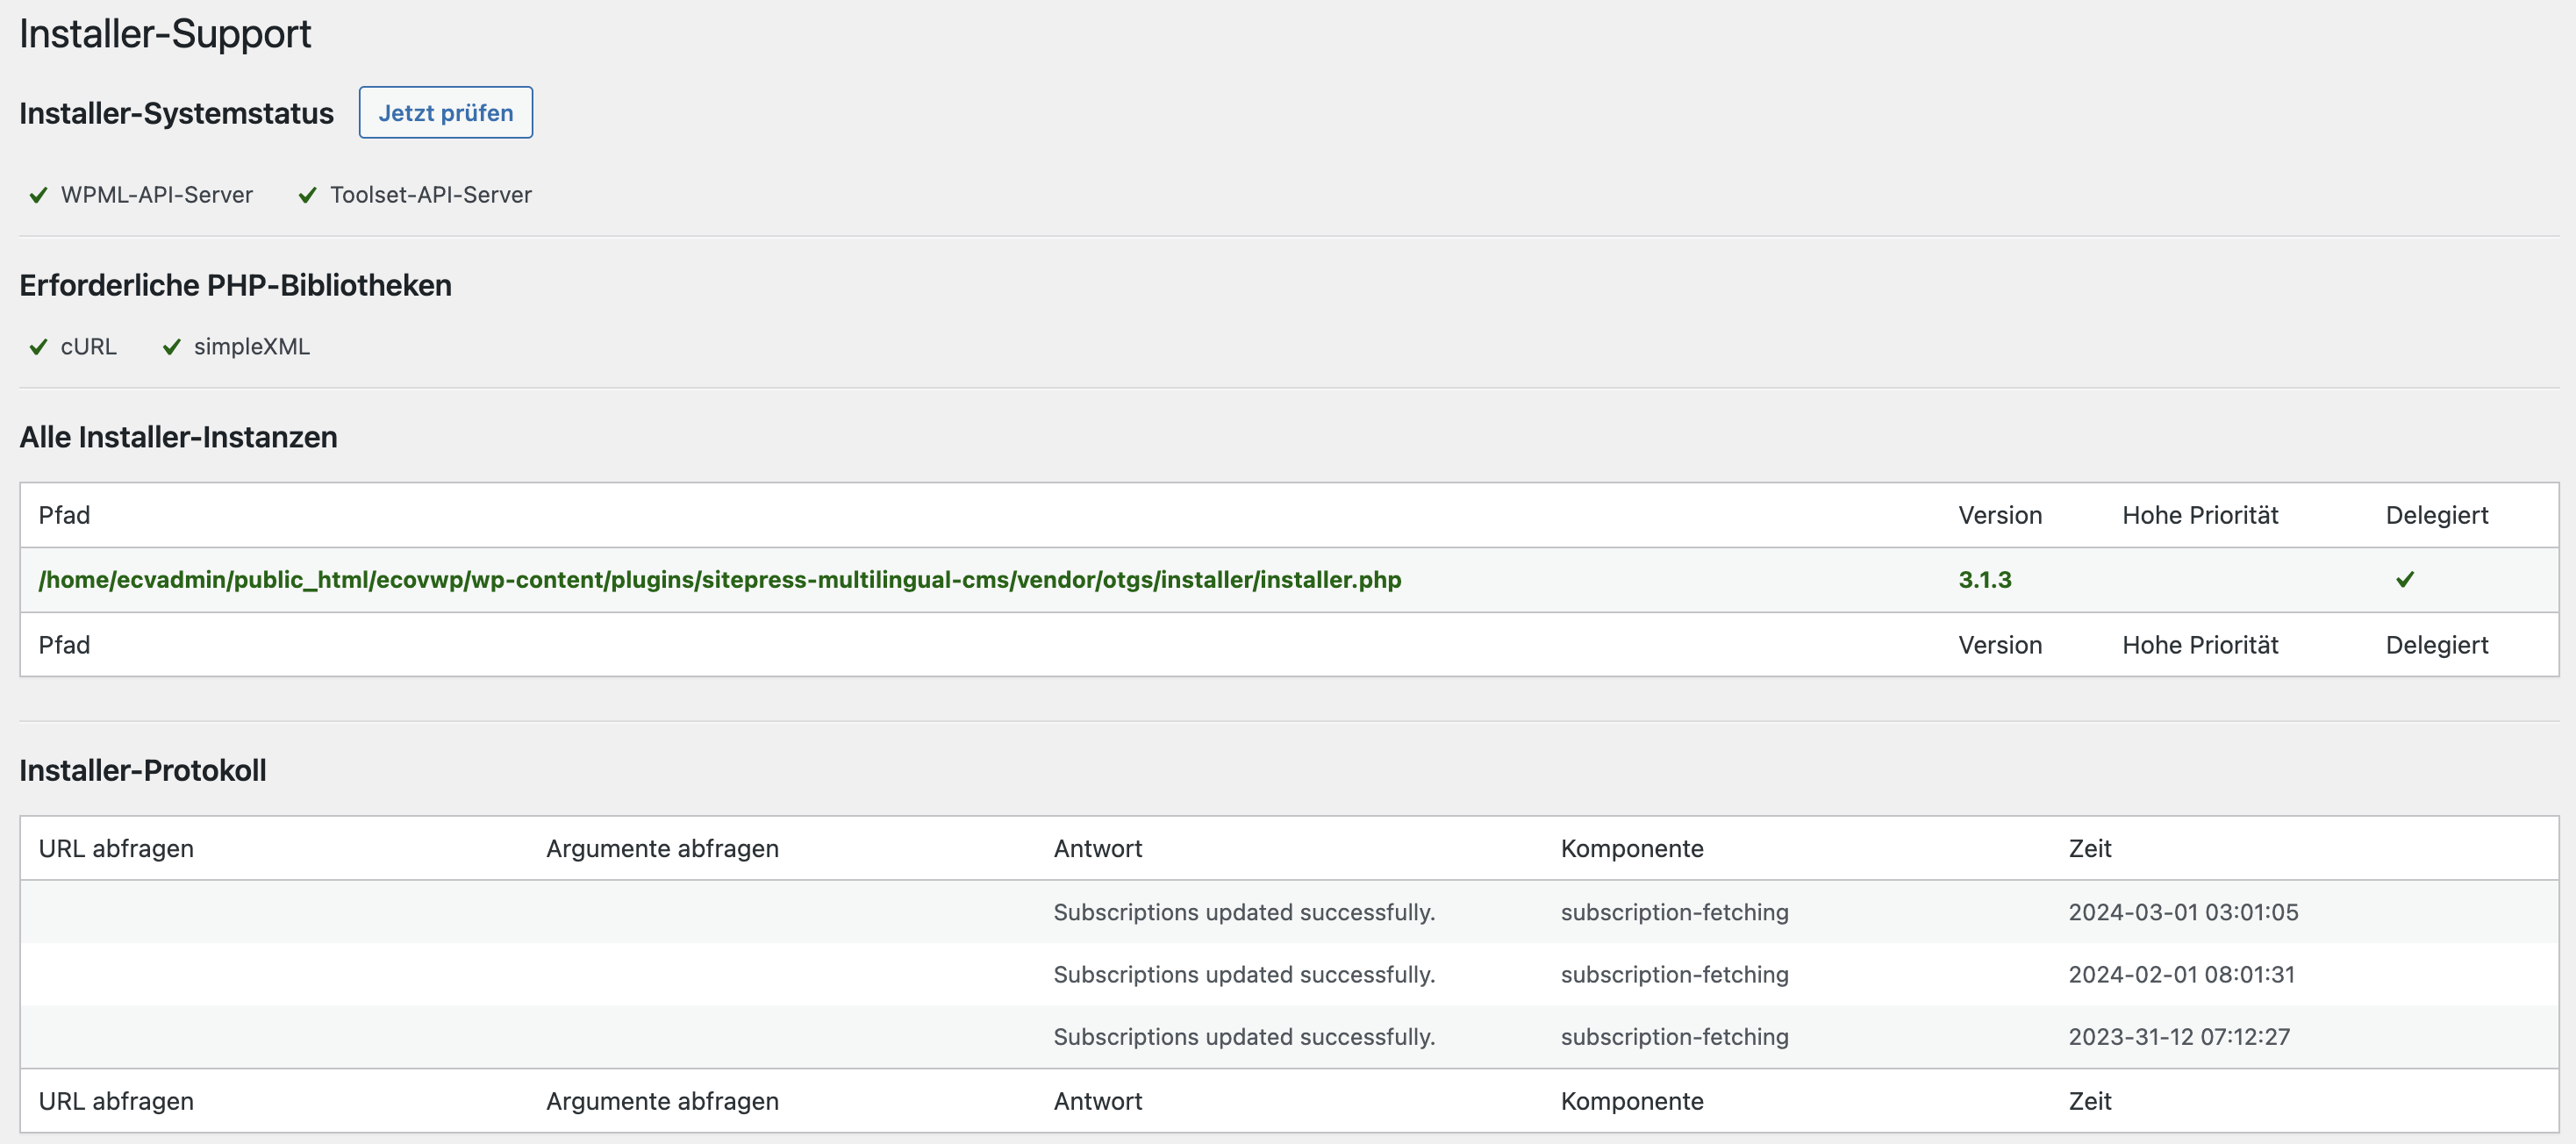Viewport: 2576px width, 1144px height.
Task: Click the Installer-Systemstatus heading
Action: pos(176,113)
